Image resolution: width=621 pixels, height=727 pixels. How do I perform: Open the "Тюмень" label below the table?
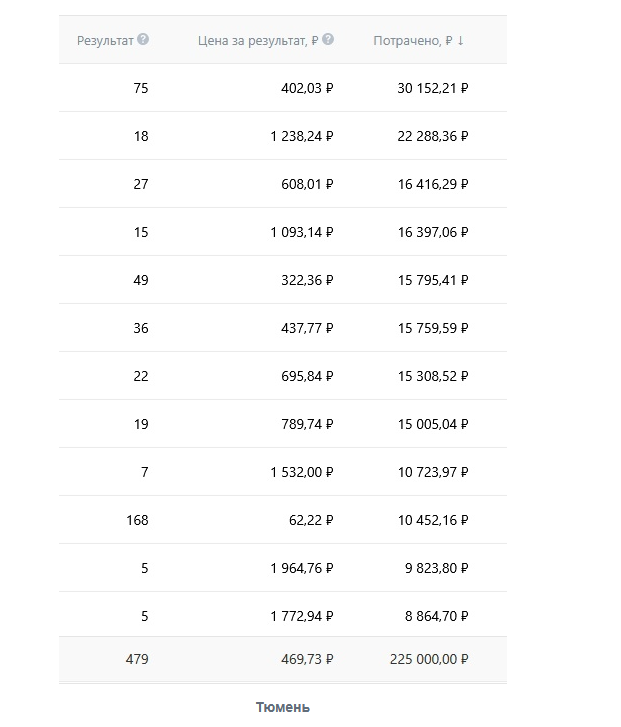pyautogui.click(x=283, y=707)
